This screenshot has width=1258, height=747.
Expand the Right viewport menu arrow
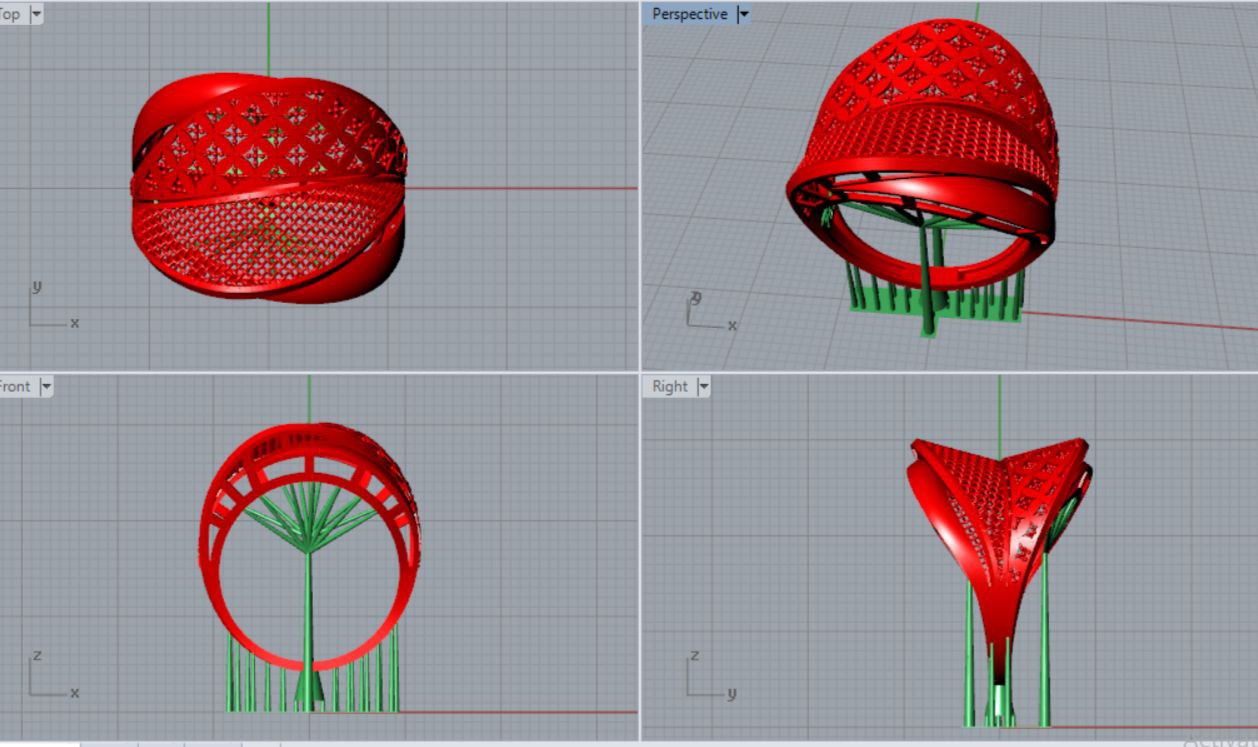point(702,386)
